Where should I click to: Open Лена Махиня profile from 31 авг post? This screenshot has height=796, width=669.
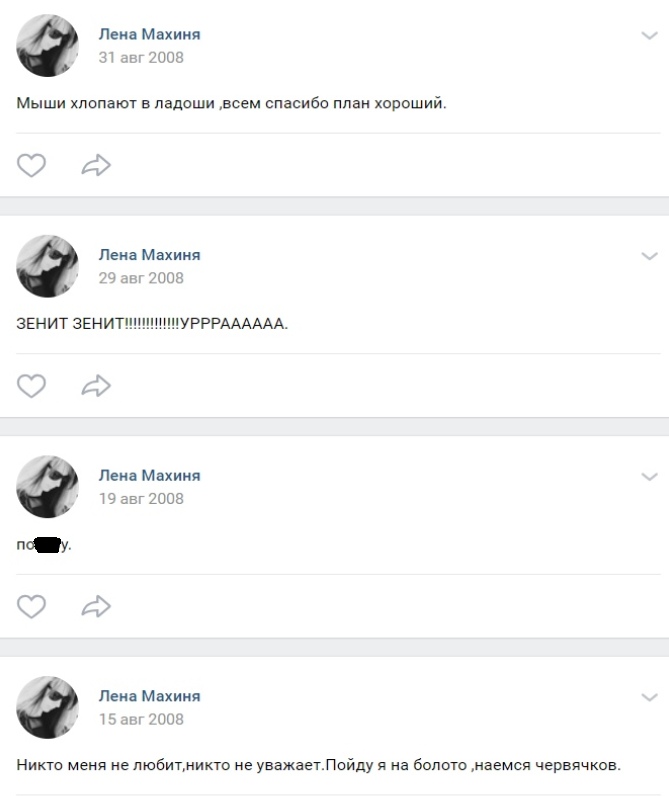coord(149,34)
